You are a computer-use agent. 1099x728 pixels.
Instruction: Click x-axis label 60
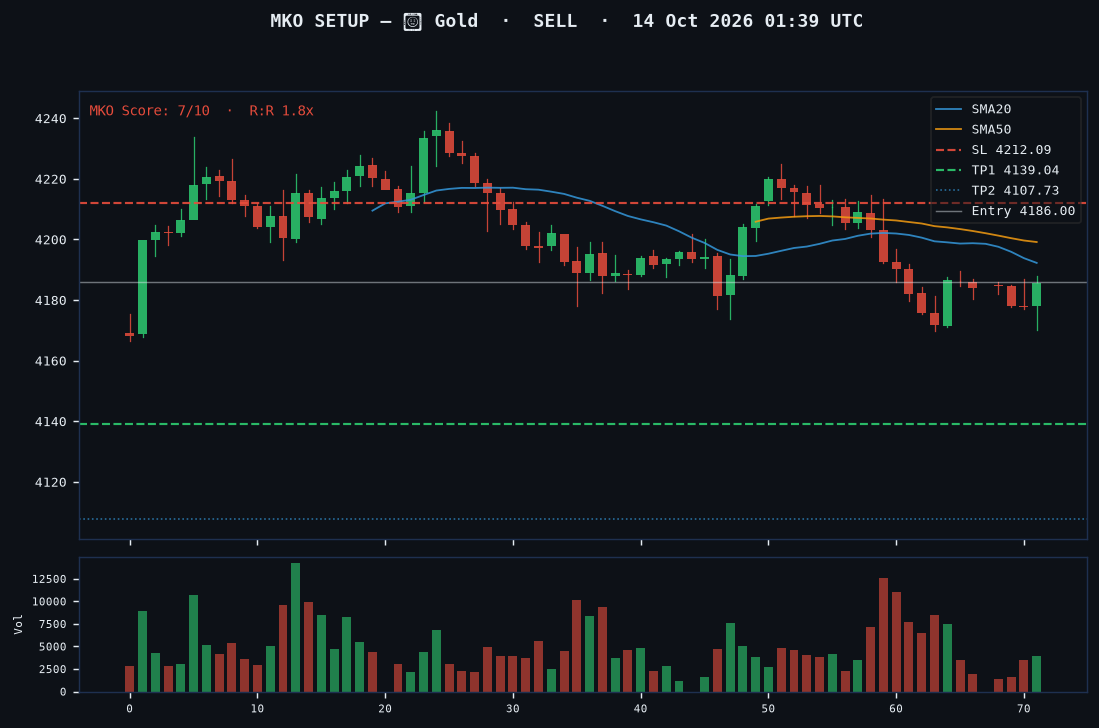coord(896,708)
